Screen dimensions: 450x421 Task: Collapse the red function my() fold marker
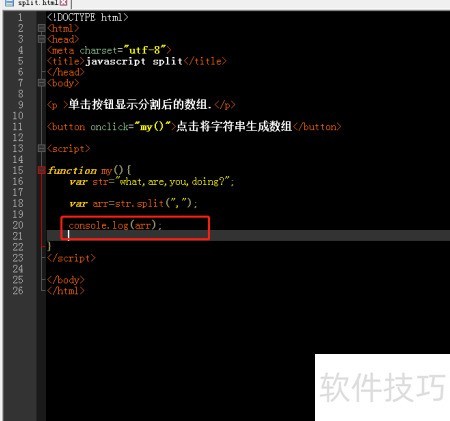[41, 170]
